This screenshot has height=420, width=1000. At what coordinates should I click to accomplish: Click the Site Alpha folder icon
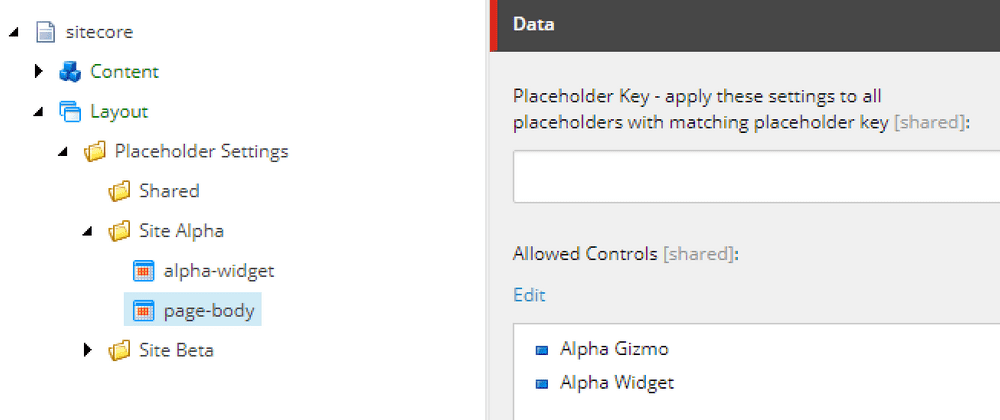click(x=119, y=231)
